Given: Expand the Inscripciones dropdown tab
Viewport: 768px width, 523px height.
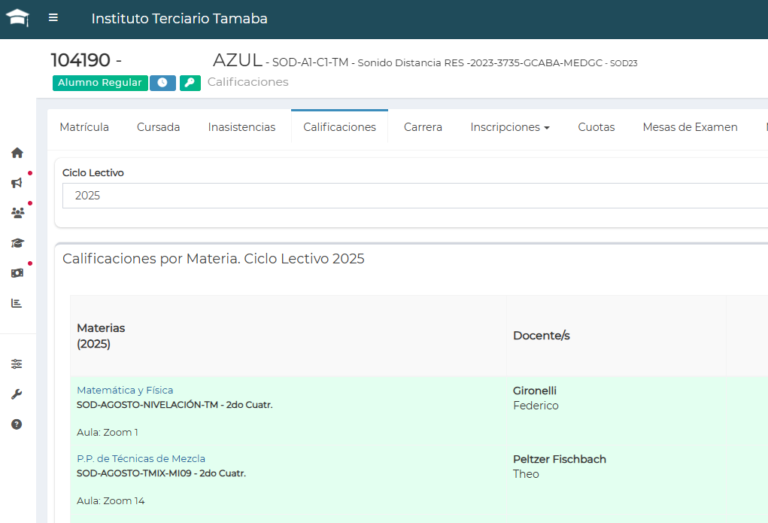Looking at the screenshot, I should 510,127.
